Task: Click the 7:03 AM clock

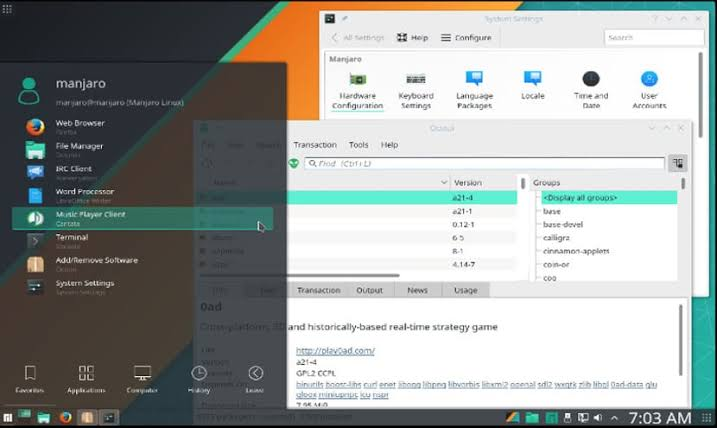Action: coord(659,418)
